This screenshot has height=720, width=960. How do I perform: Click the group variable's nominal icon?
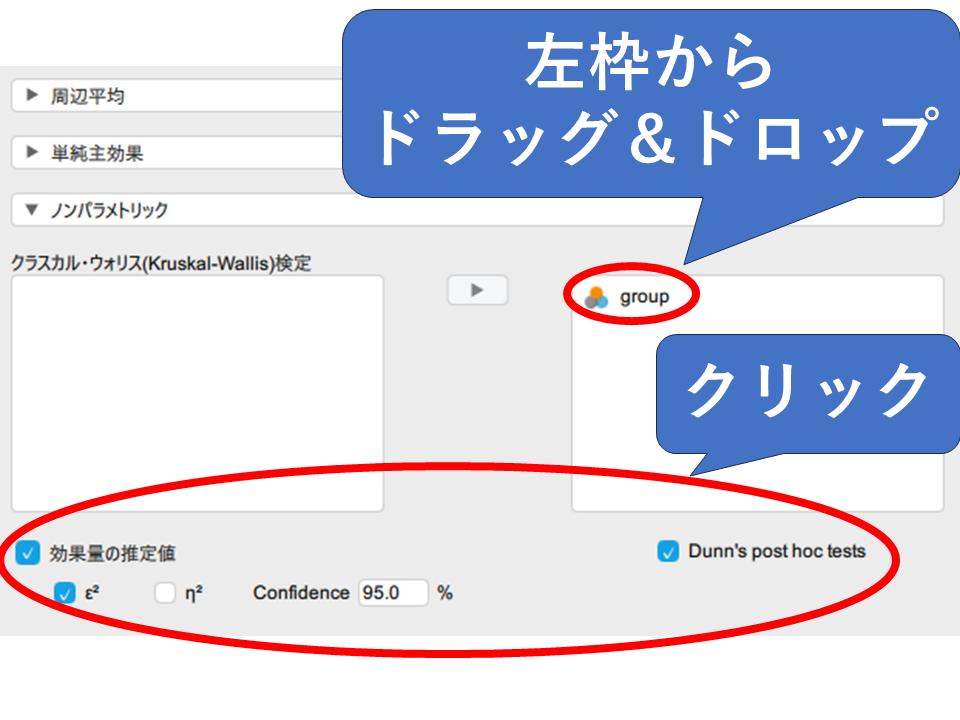pos(596,297)
